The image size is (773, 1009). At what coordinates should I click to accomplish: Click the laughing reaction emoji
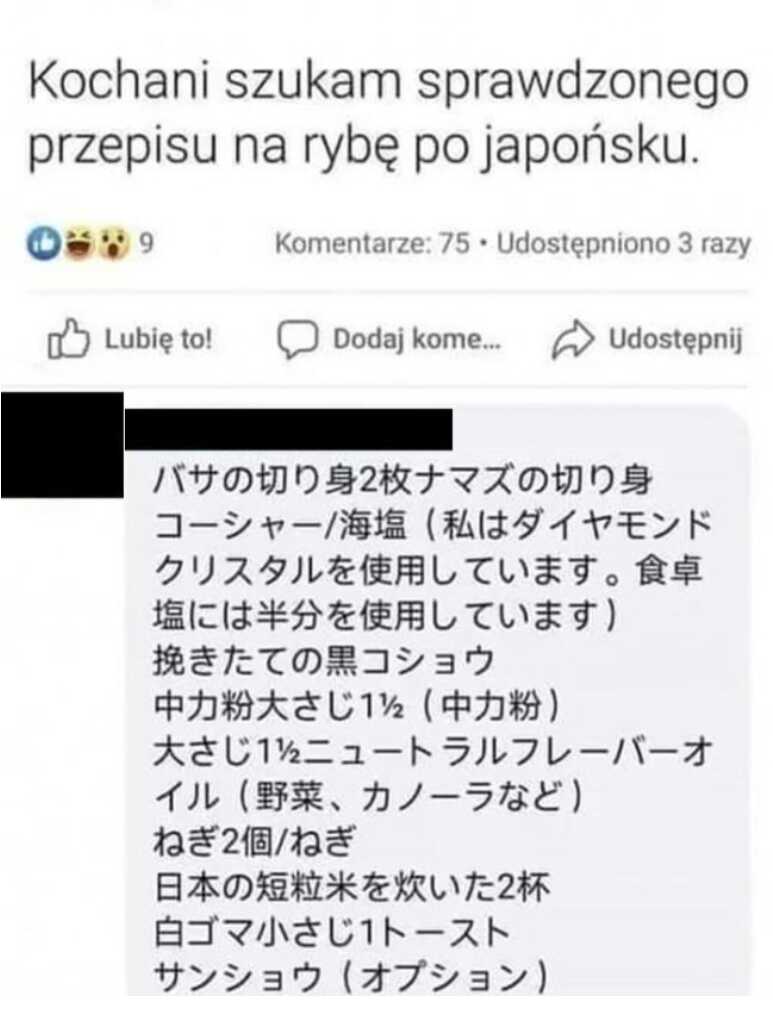pyautogui.click(x=82, y=245)
